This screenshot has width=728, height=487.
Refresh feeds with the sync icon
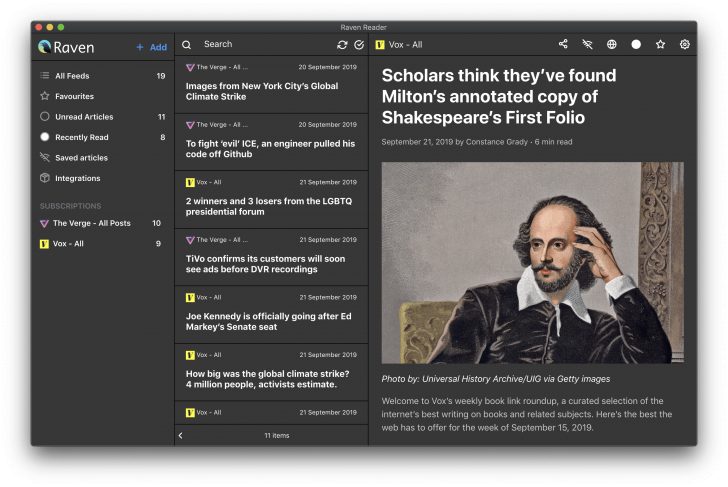click(342, 45)
